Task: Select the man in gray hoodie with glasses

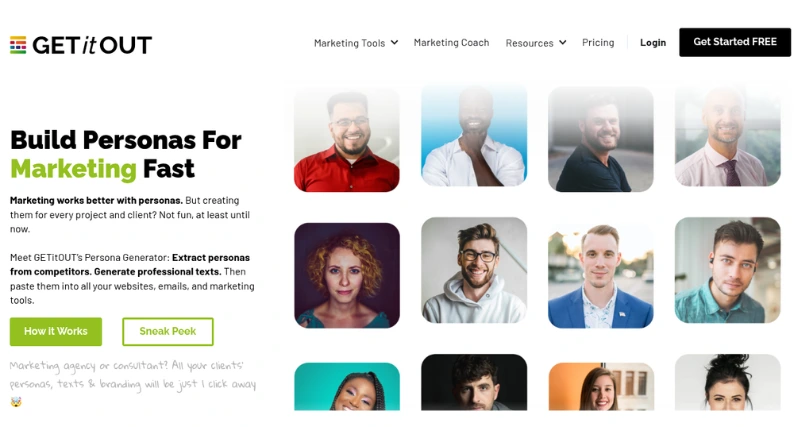Action: coord(474,270)
